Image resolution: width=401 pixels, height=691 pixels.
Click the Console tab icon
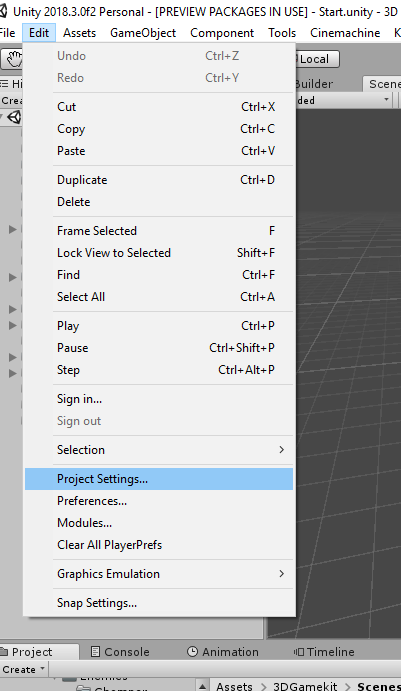[95, 652]
